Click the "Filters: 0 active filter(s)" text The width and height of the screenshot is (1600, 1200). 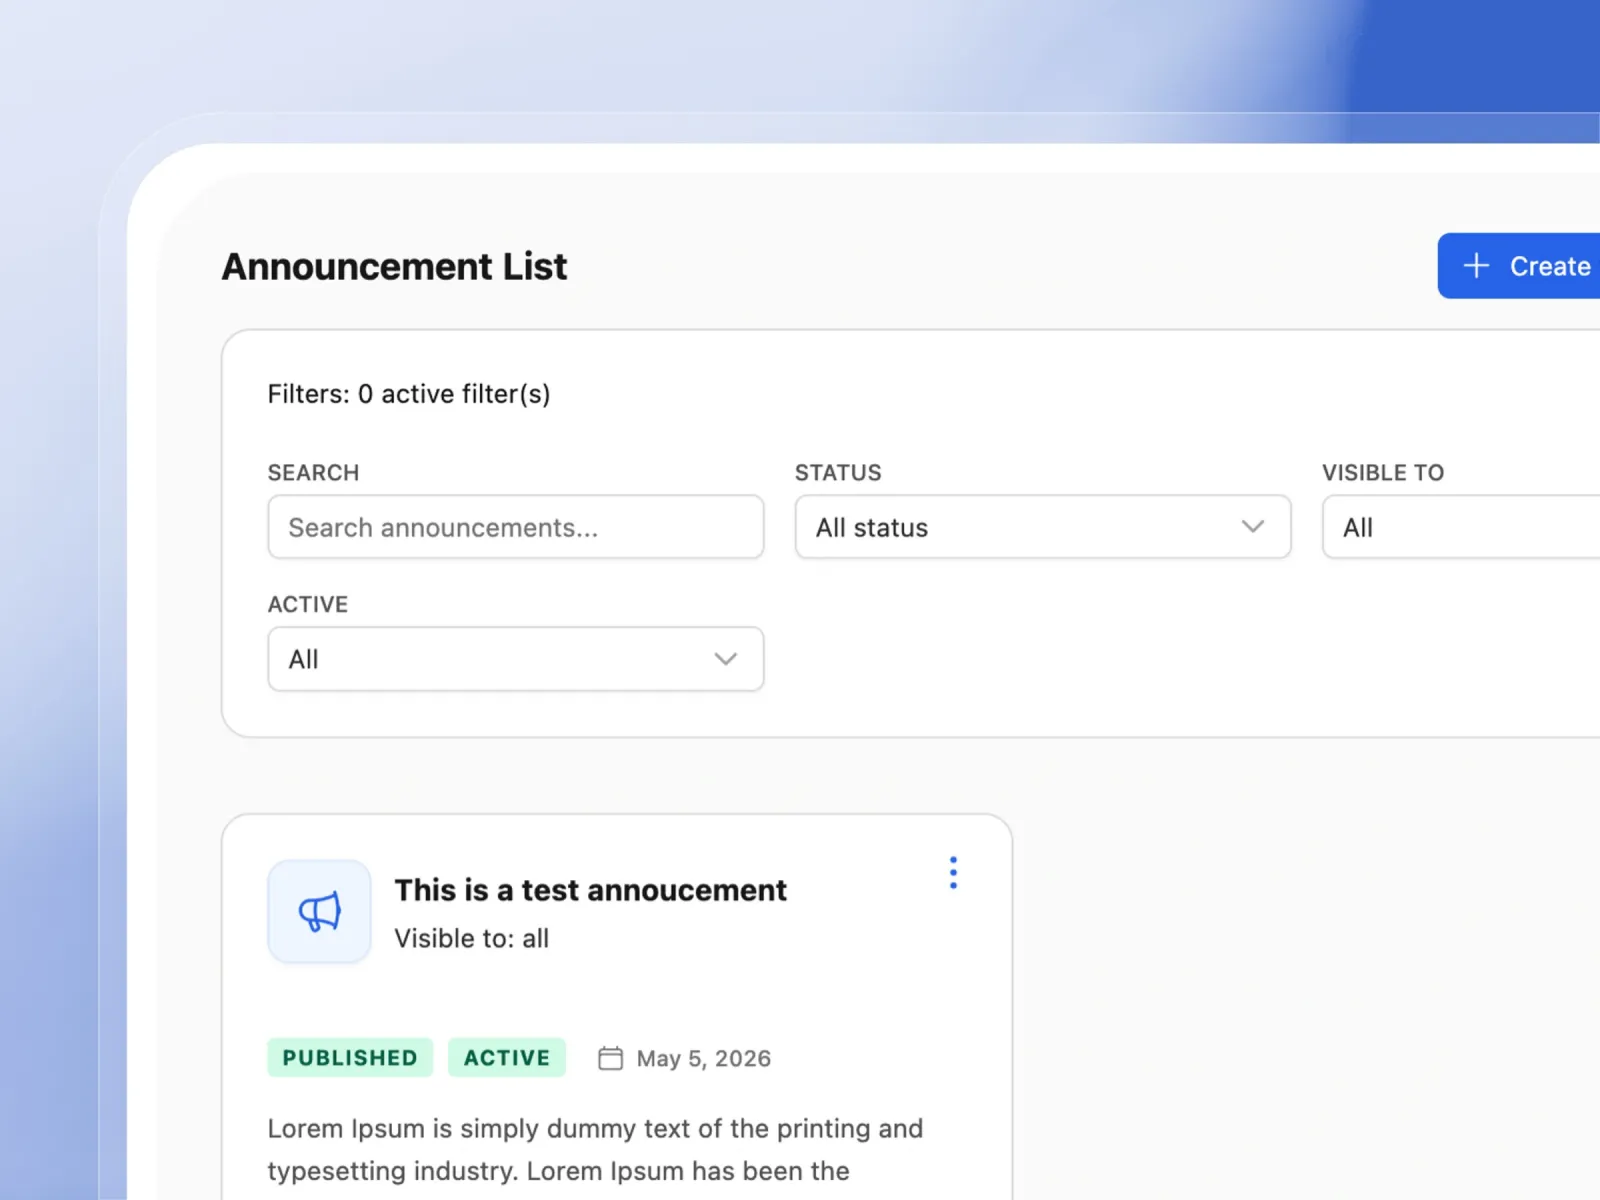[409, 394]
